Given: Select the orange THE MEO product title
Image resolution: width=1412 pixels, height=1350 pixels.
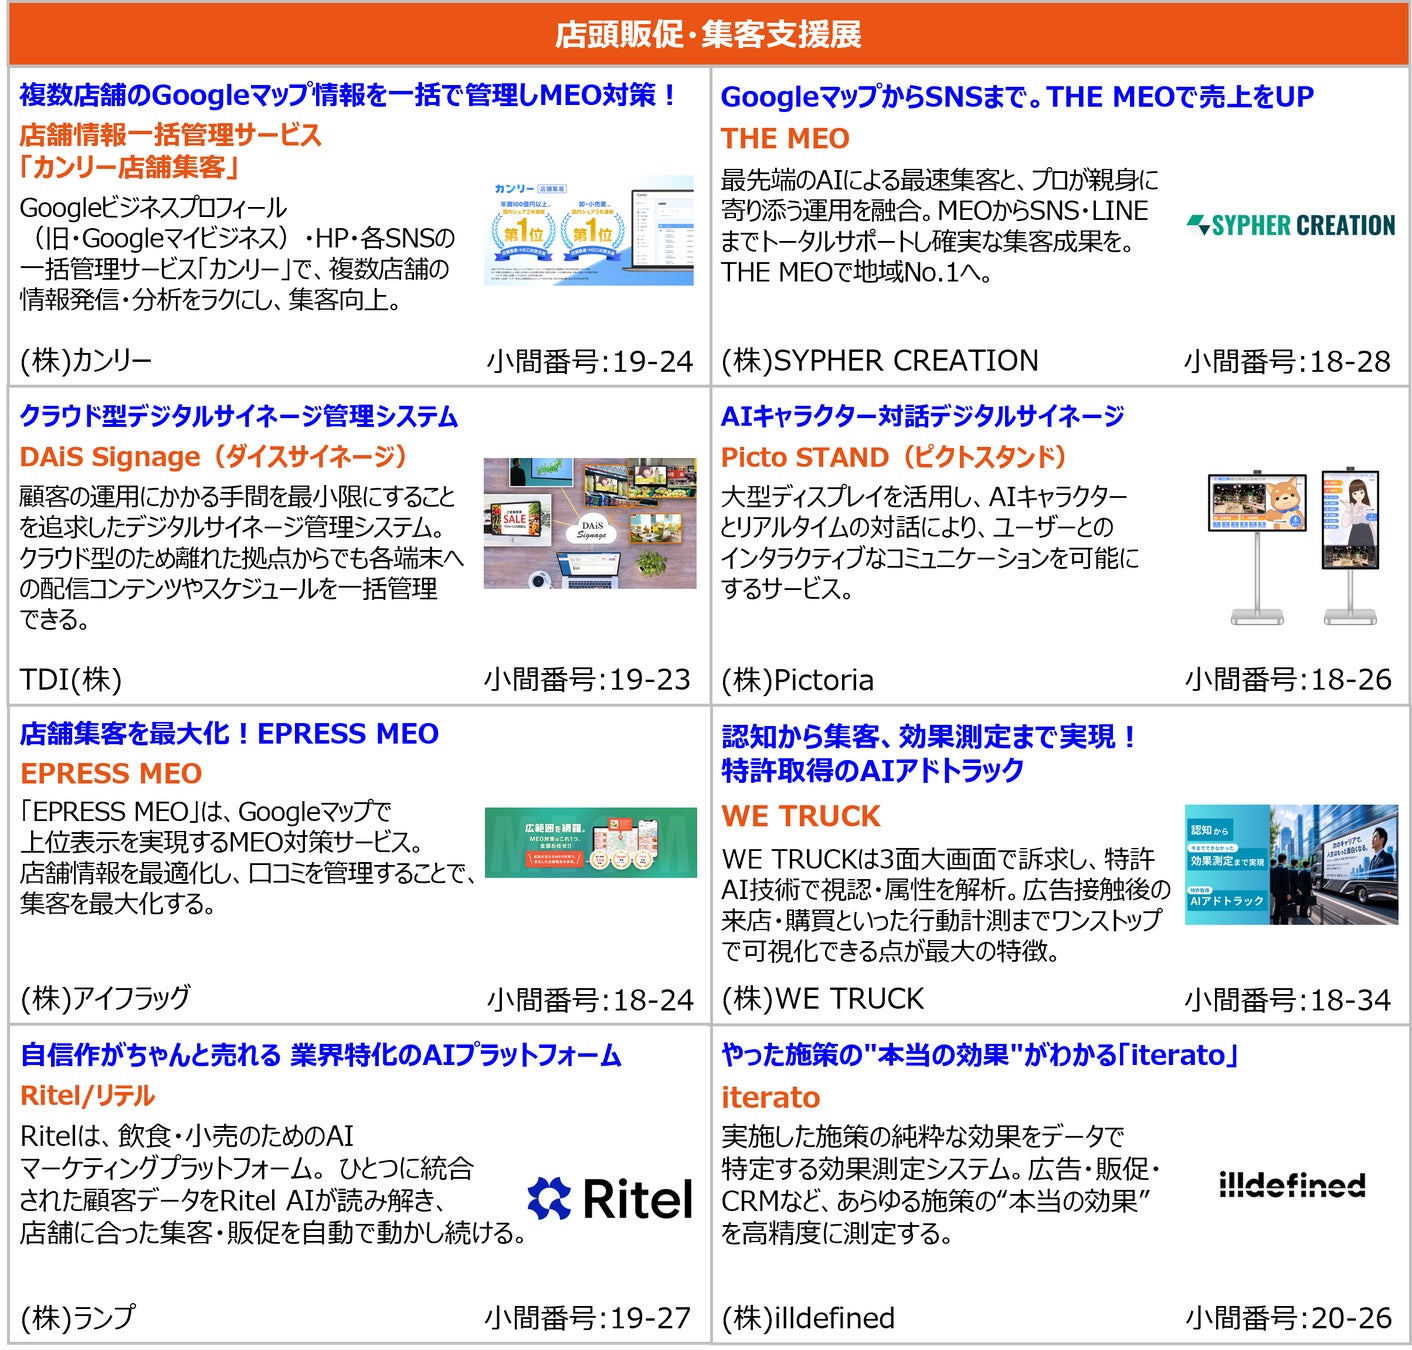Looking at the screenshot, I should tap(785, 138).
